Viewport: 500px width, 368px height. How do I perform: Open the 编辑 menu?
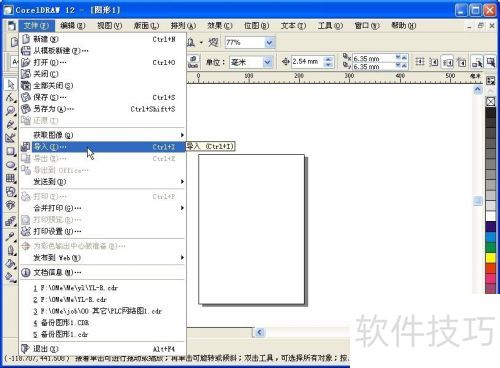coord(73,26)
